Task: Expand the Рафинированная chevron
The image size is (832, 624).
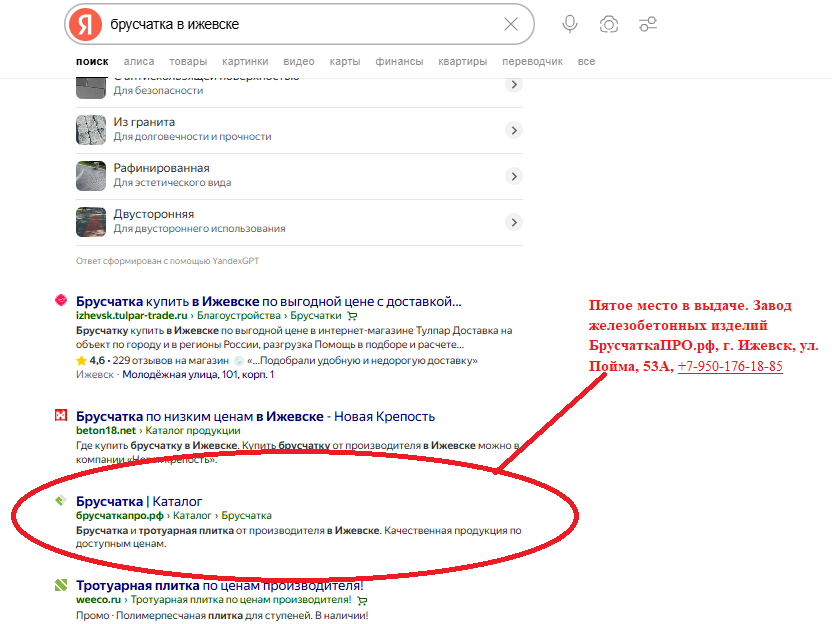Action: [x=514, y=176]
